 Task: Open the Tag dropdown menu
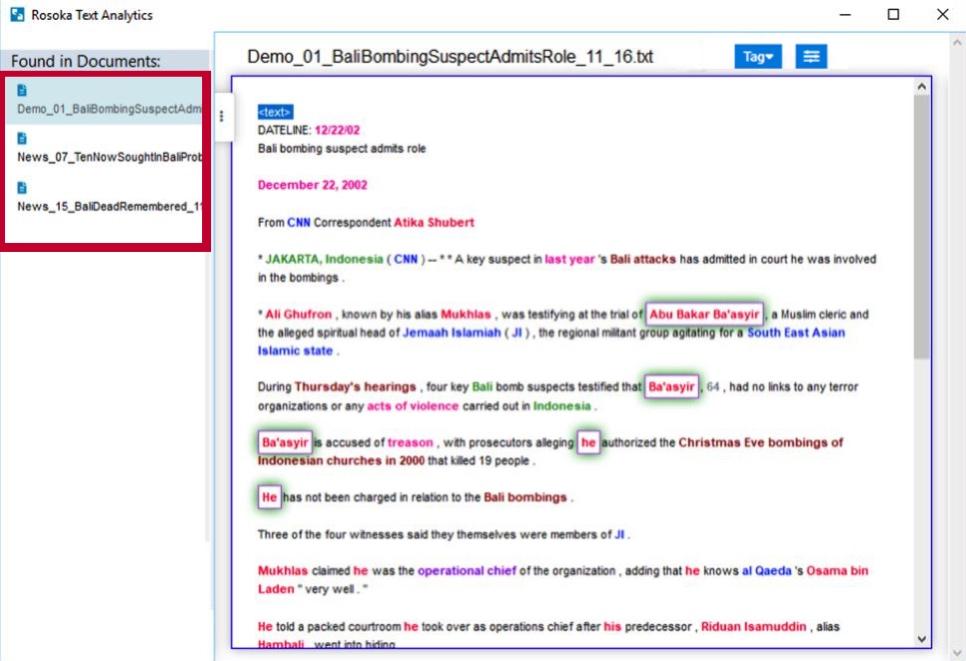click(759, 57)
